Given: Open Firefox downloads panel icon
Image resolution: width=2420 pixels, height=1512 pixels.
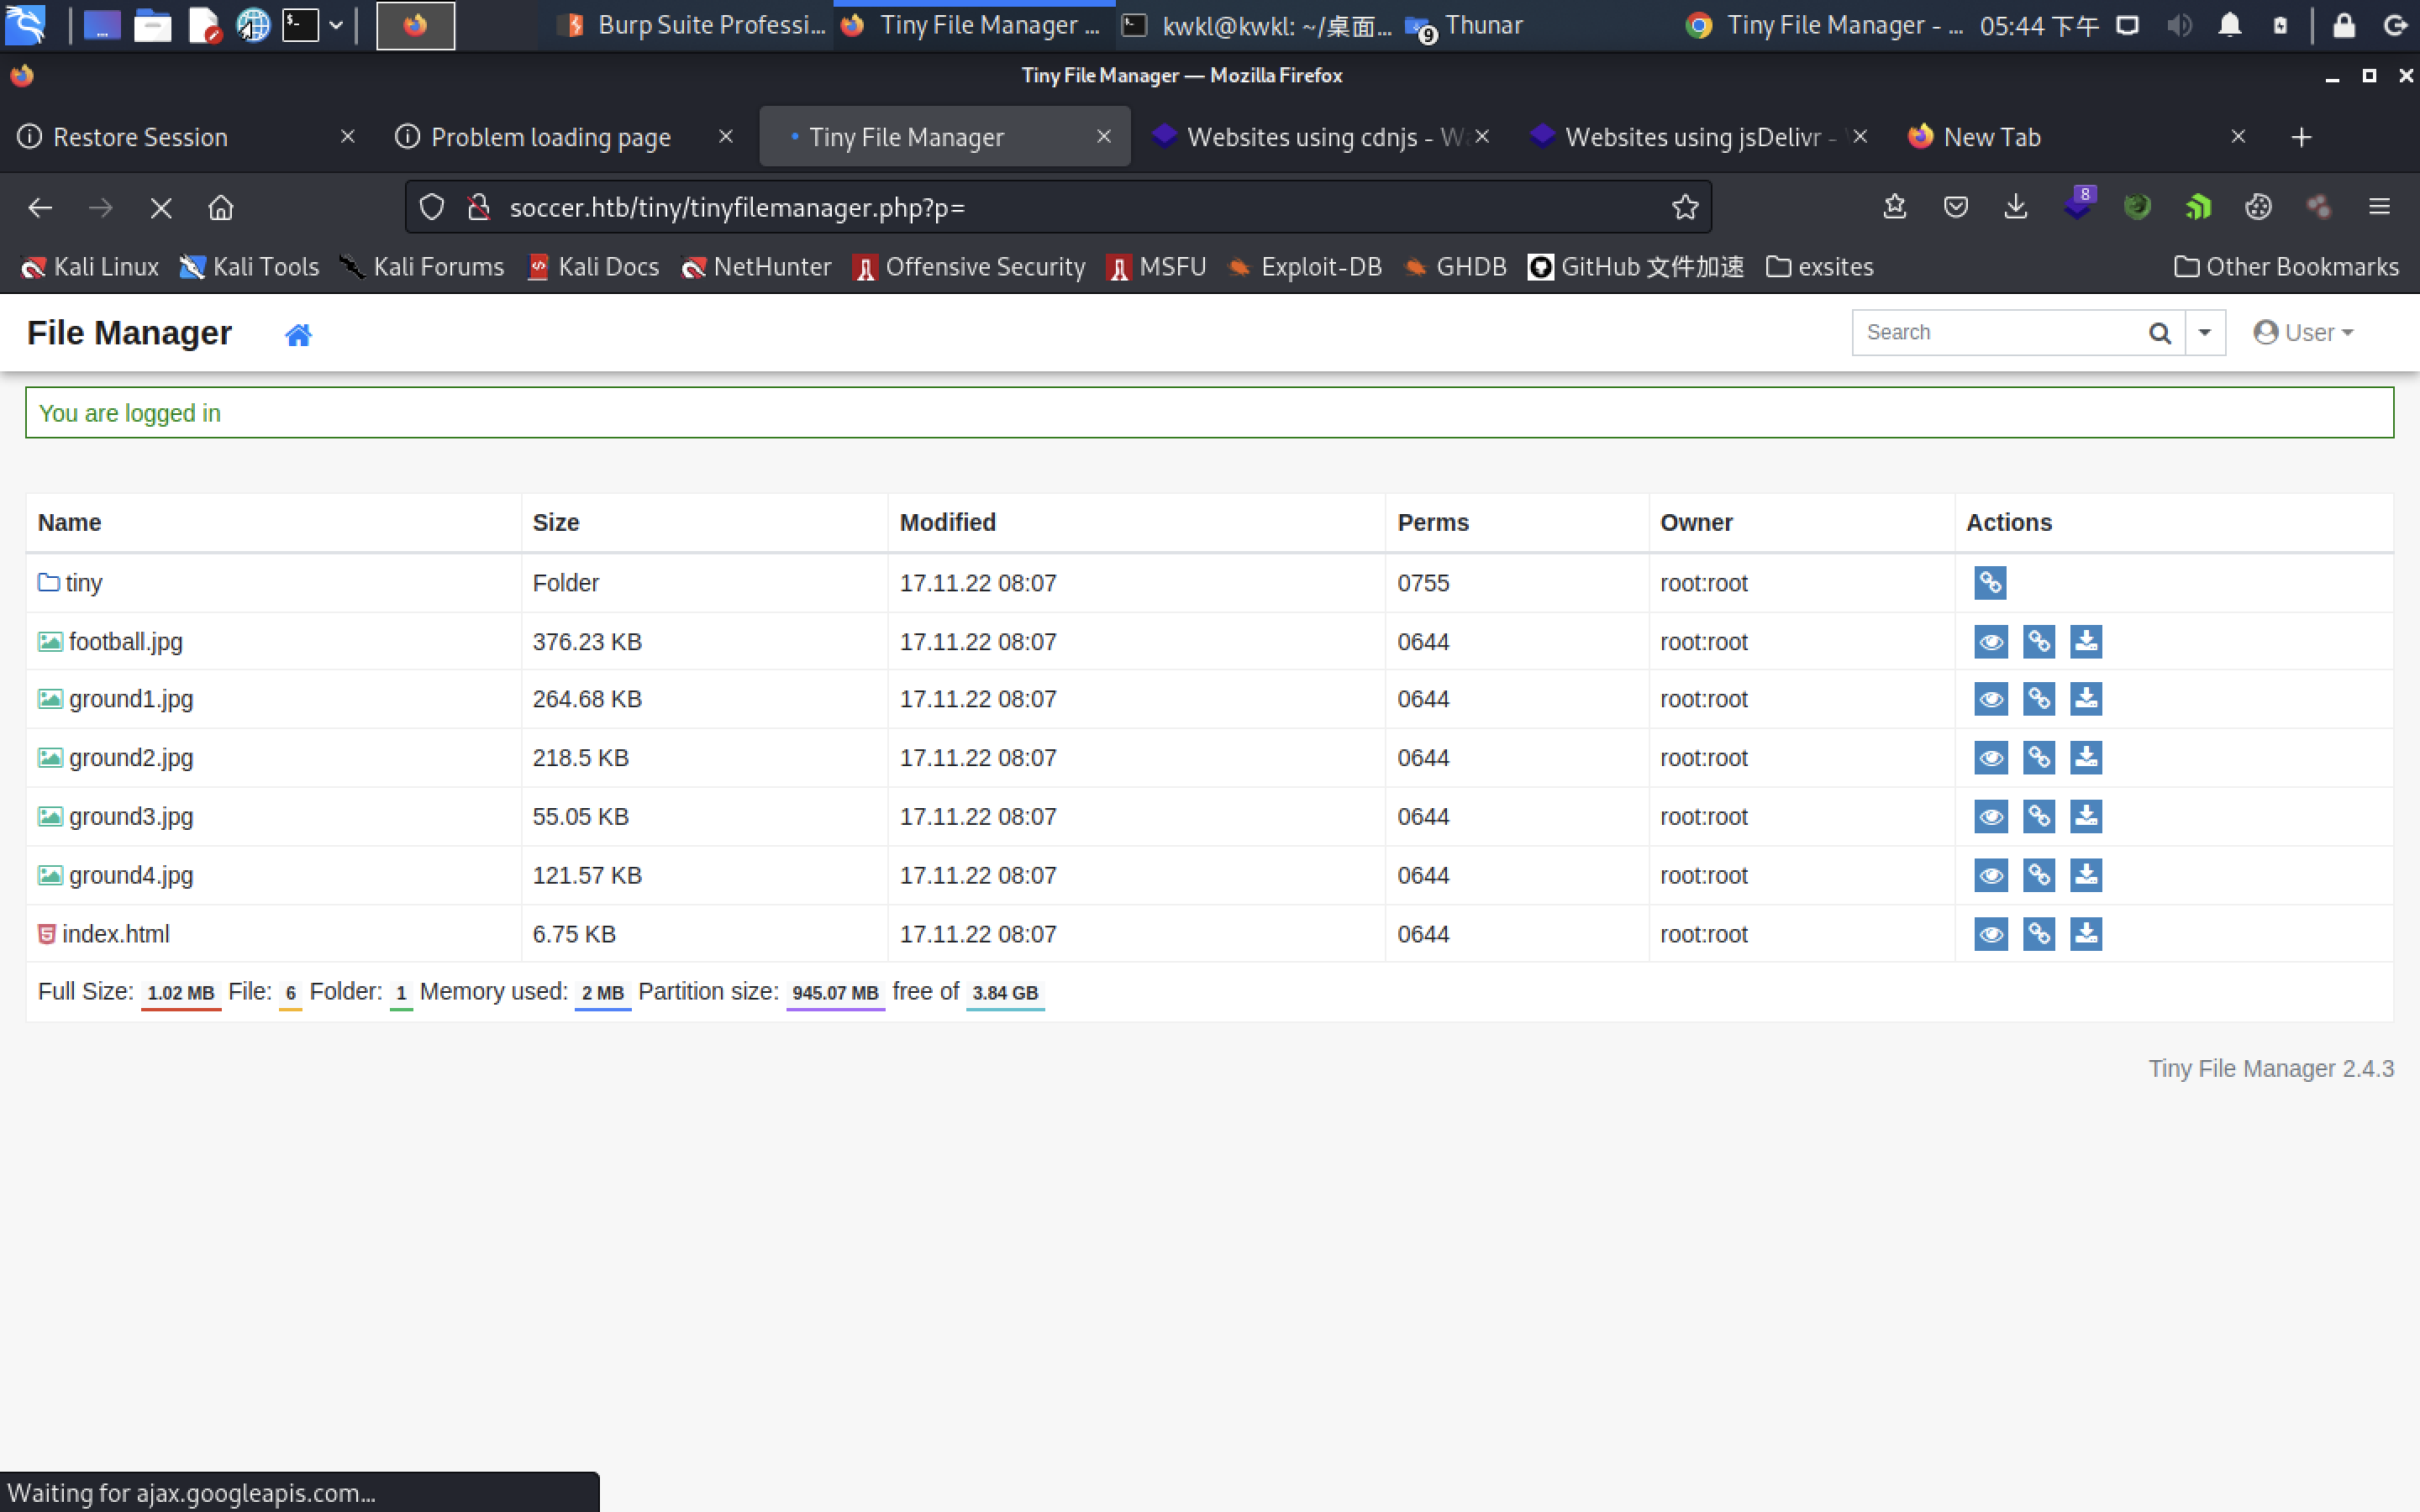Looking at the screenshot, I should tap(2015, 207).
